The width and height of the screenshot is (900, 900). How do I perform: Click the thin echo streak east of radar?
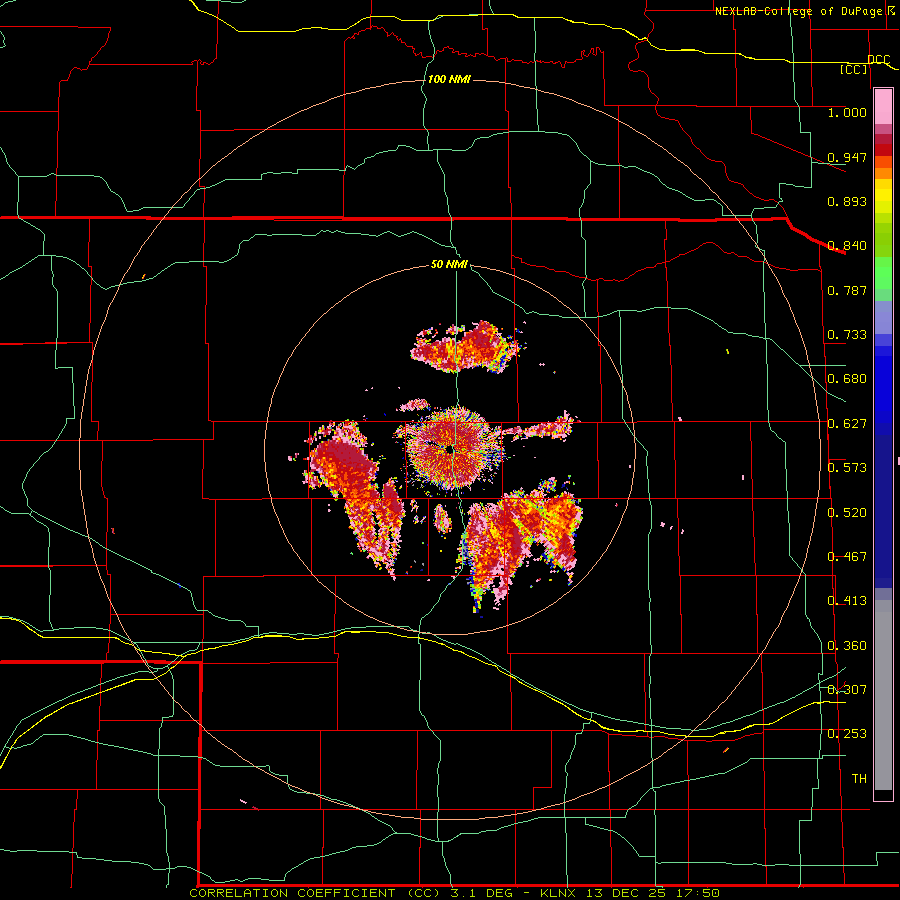pos(541,428)
